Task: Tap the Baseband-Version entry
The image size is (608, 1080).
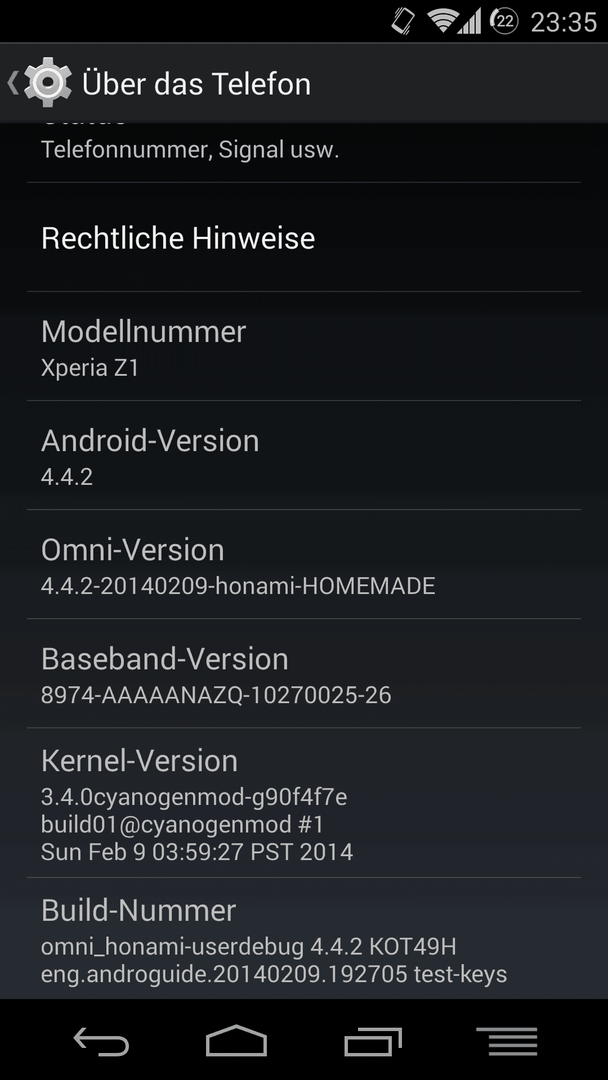Action: click(304, 674)
